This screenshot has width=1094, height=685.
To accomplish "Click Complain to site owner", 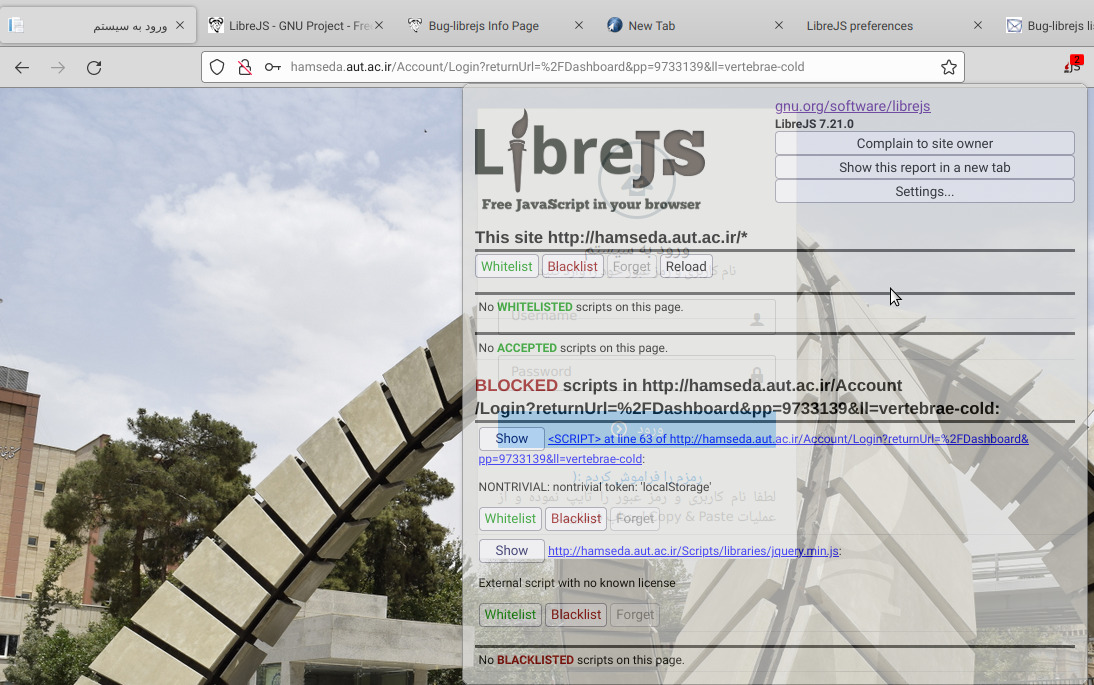I will pos(924,143).
